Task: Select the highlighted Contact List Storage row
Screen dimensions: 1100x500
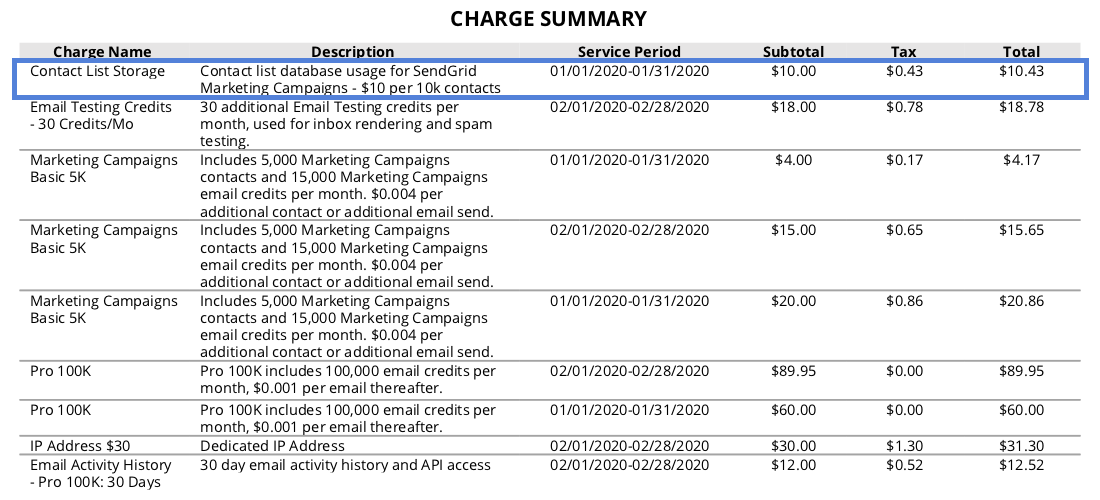Action: 550,79
